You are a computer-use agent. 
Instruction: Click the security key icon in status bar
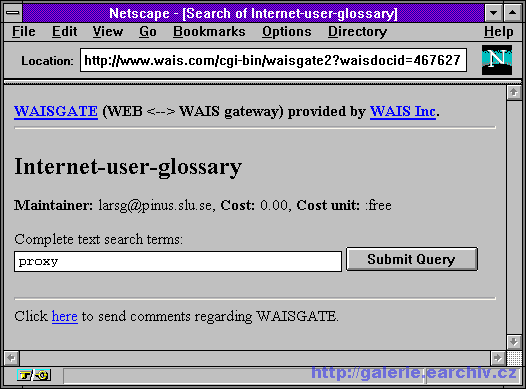coord(34,375)
